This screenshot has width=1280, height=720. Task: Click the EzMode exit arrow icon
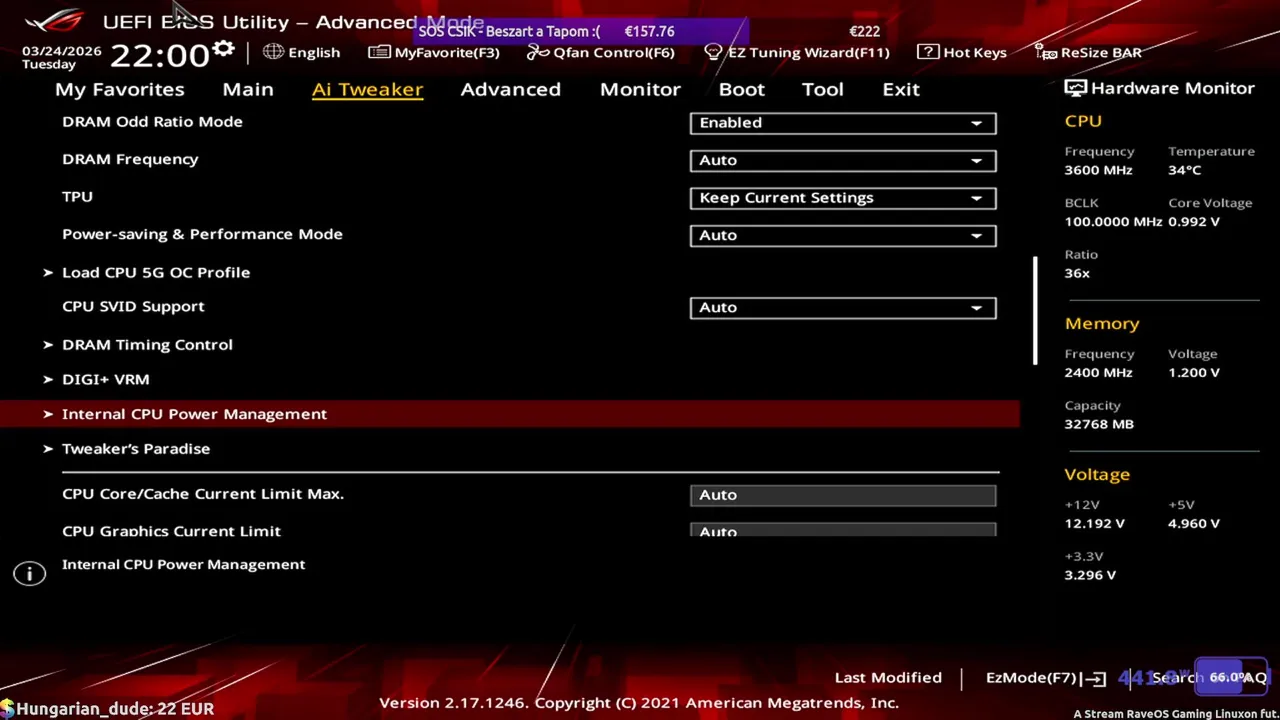1096,678
